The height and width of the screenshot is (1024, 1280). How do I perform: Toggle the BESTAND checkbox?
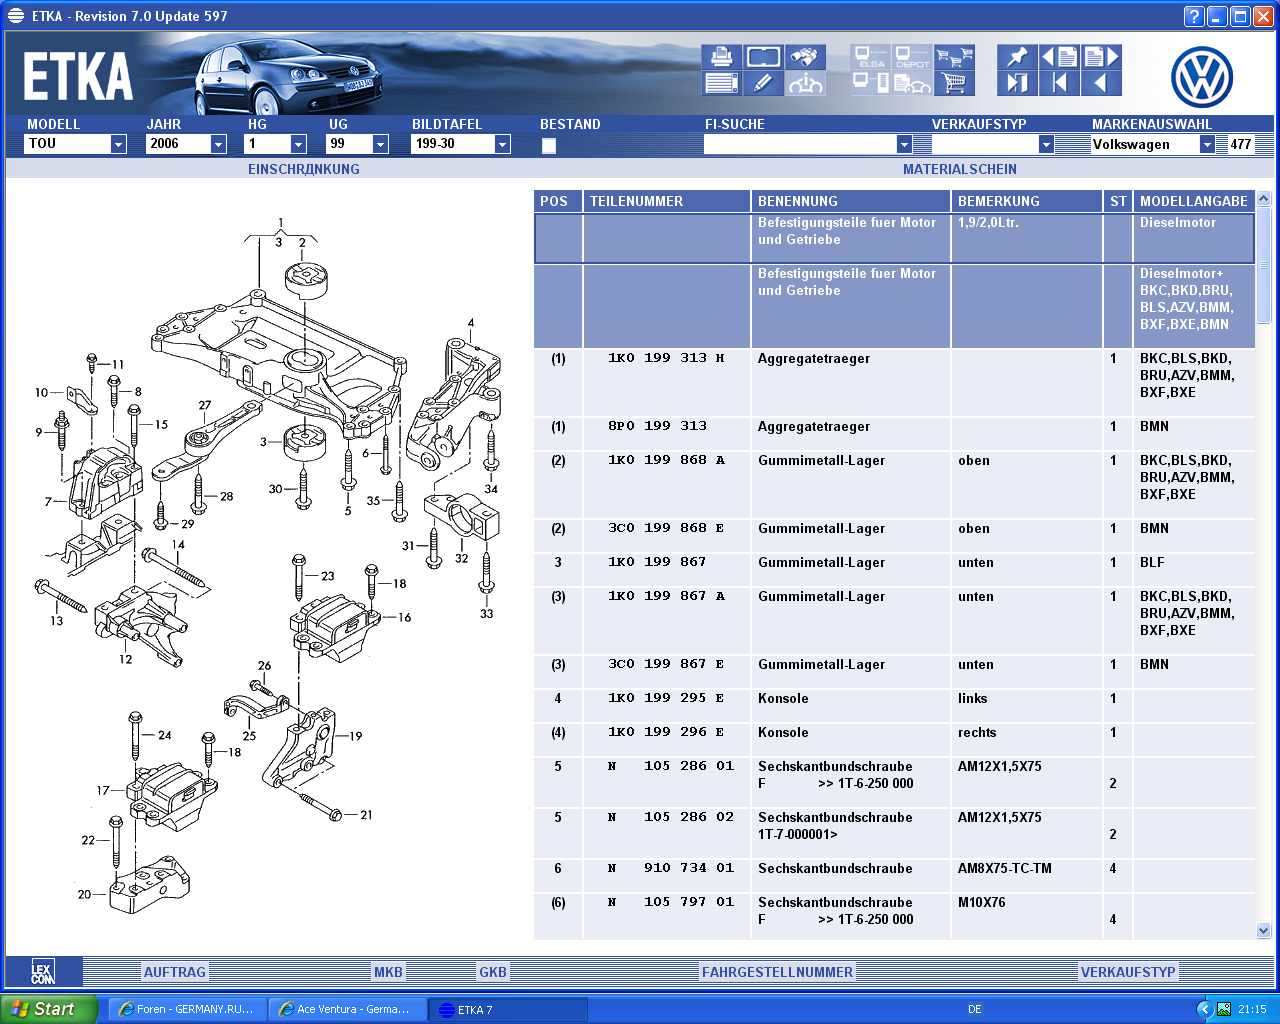pyautogui.click(x=548, y=146)
